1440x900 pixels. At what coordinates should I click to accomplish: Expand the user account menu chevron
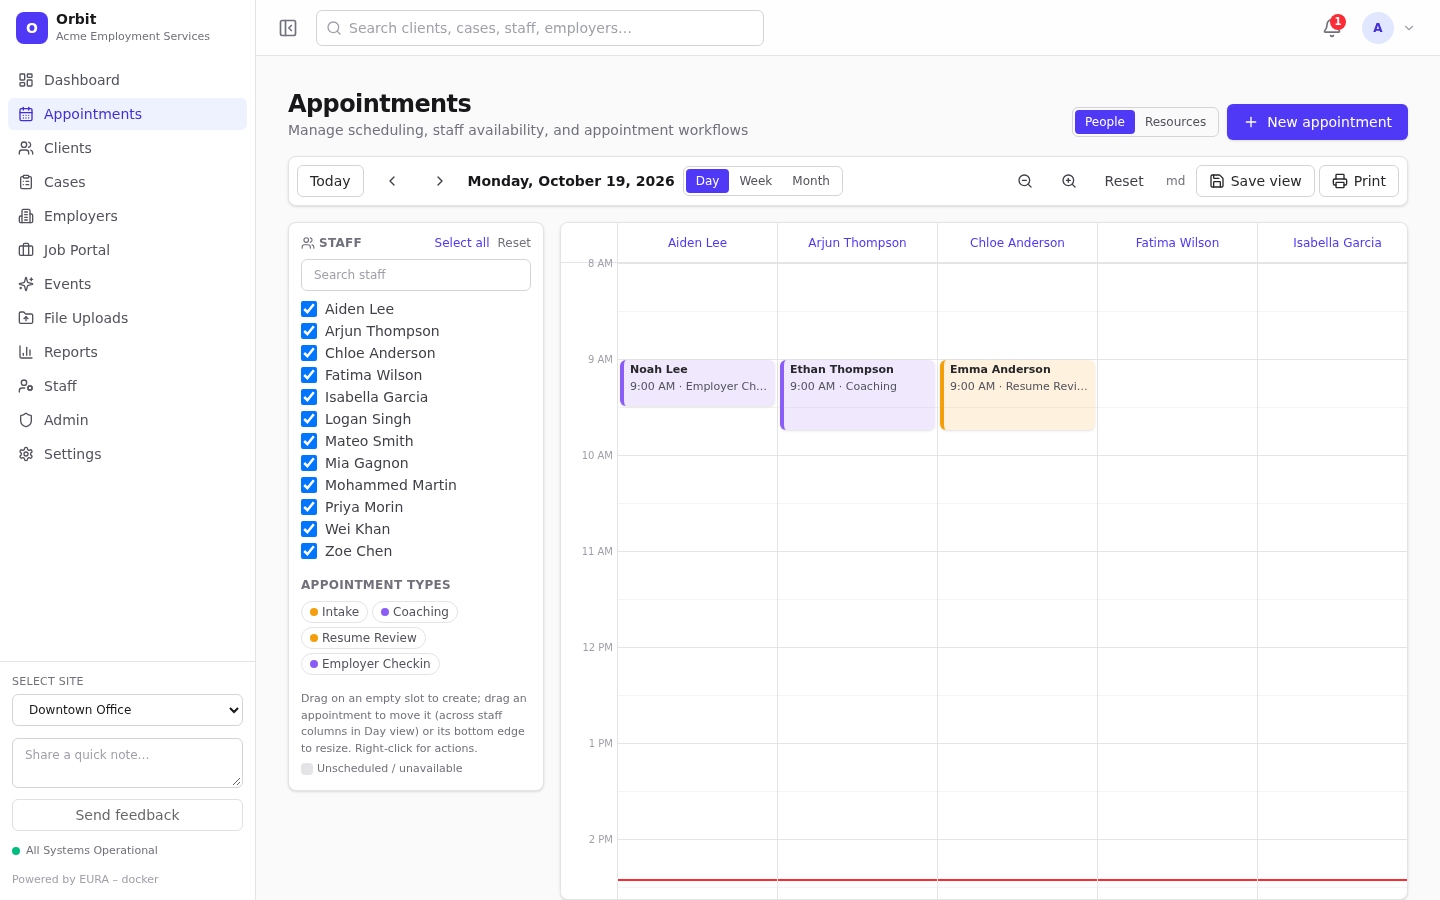pos(1409,28)
